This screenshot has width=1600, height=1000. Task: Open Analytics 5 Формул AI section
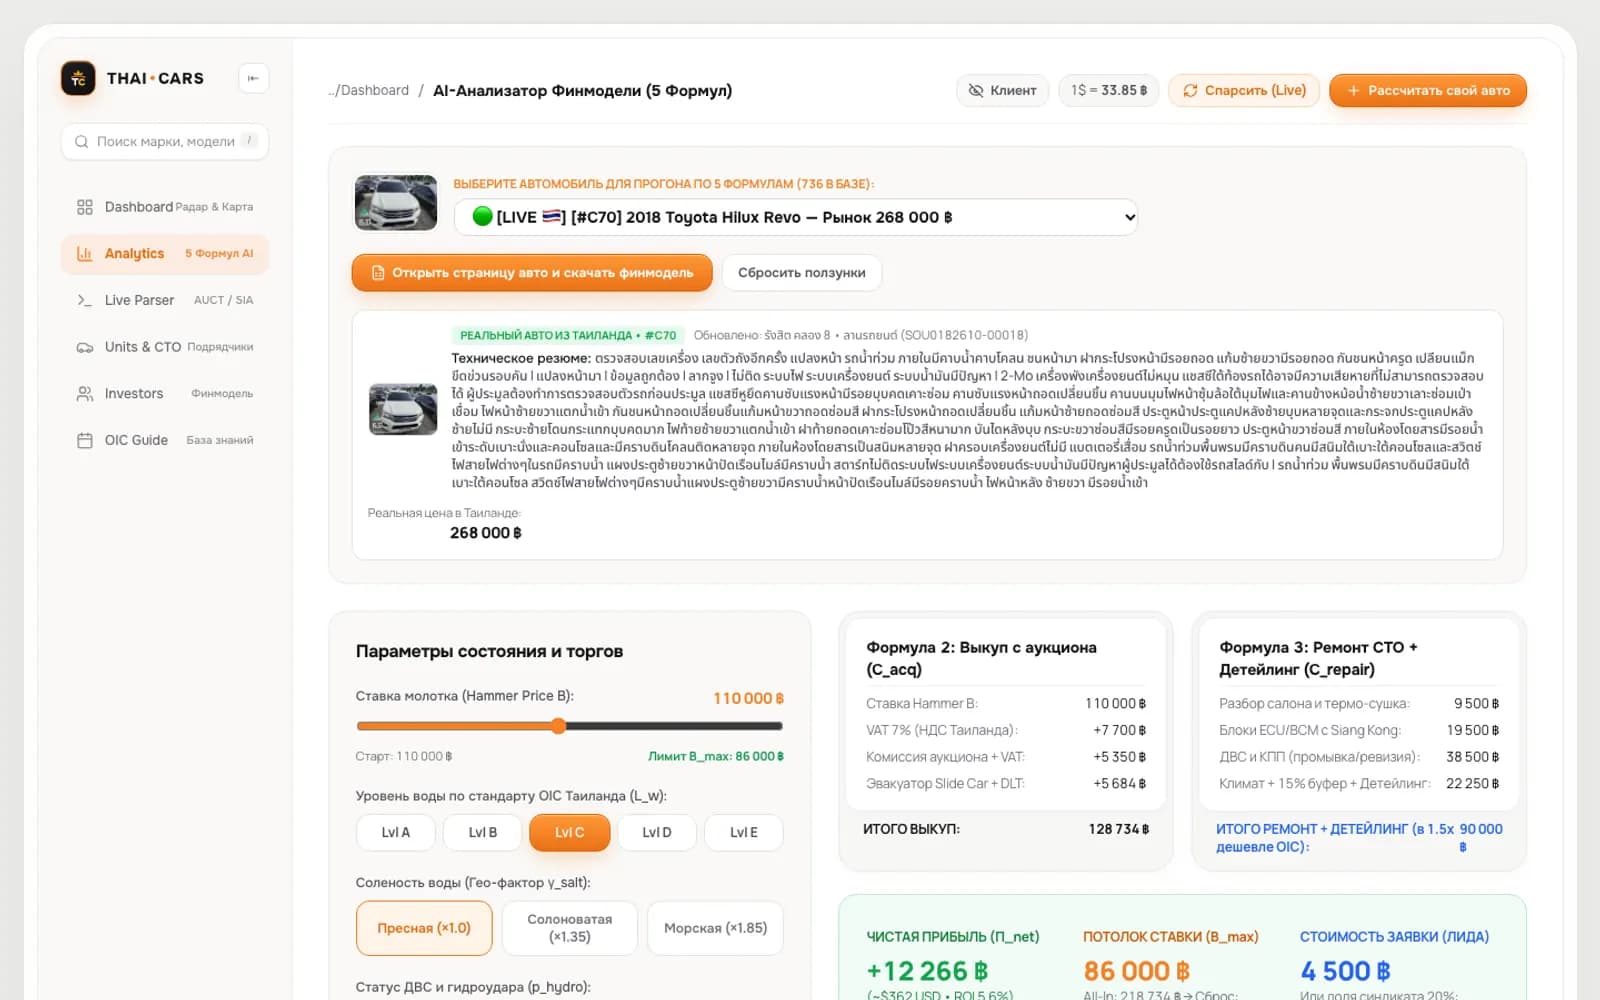165,254
